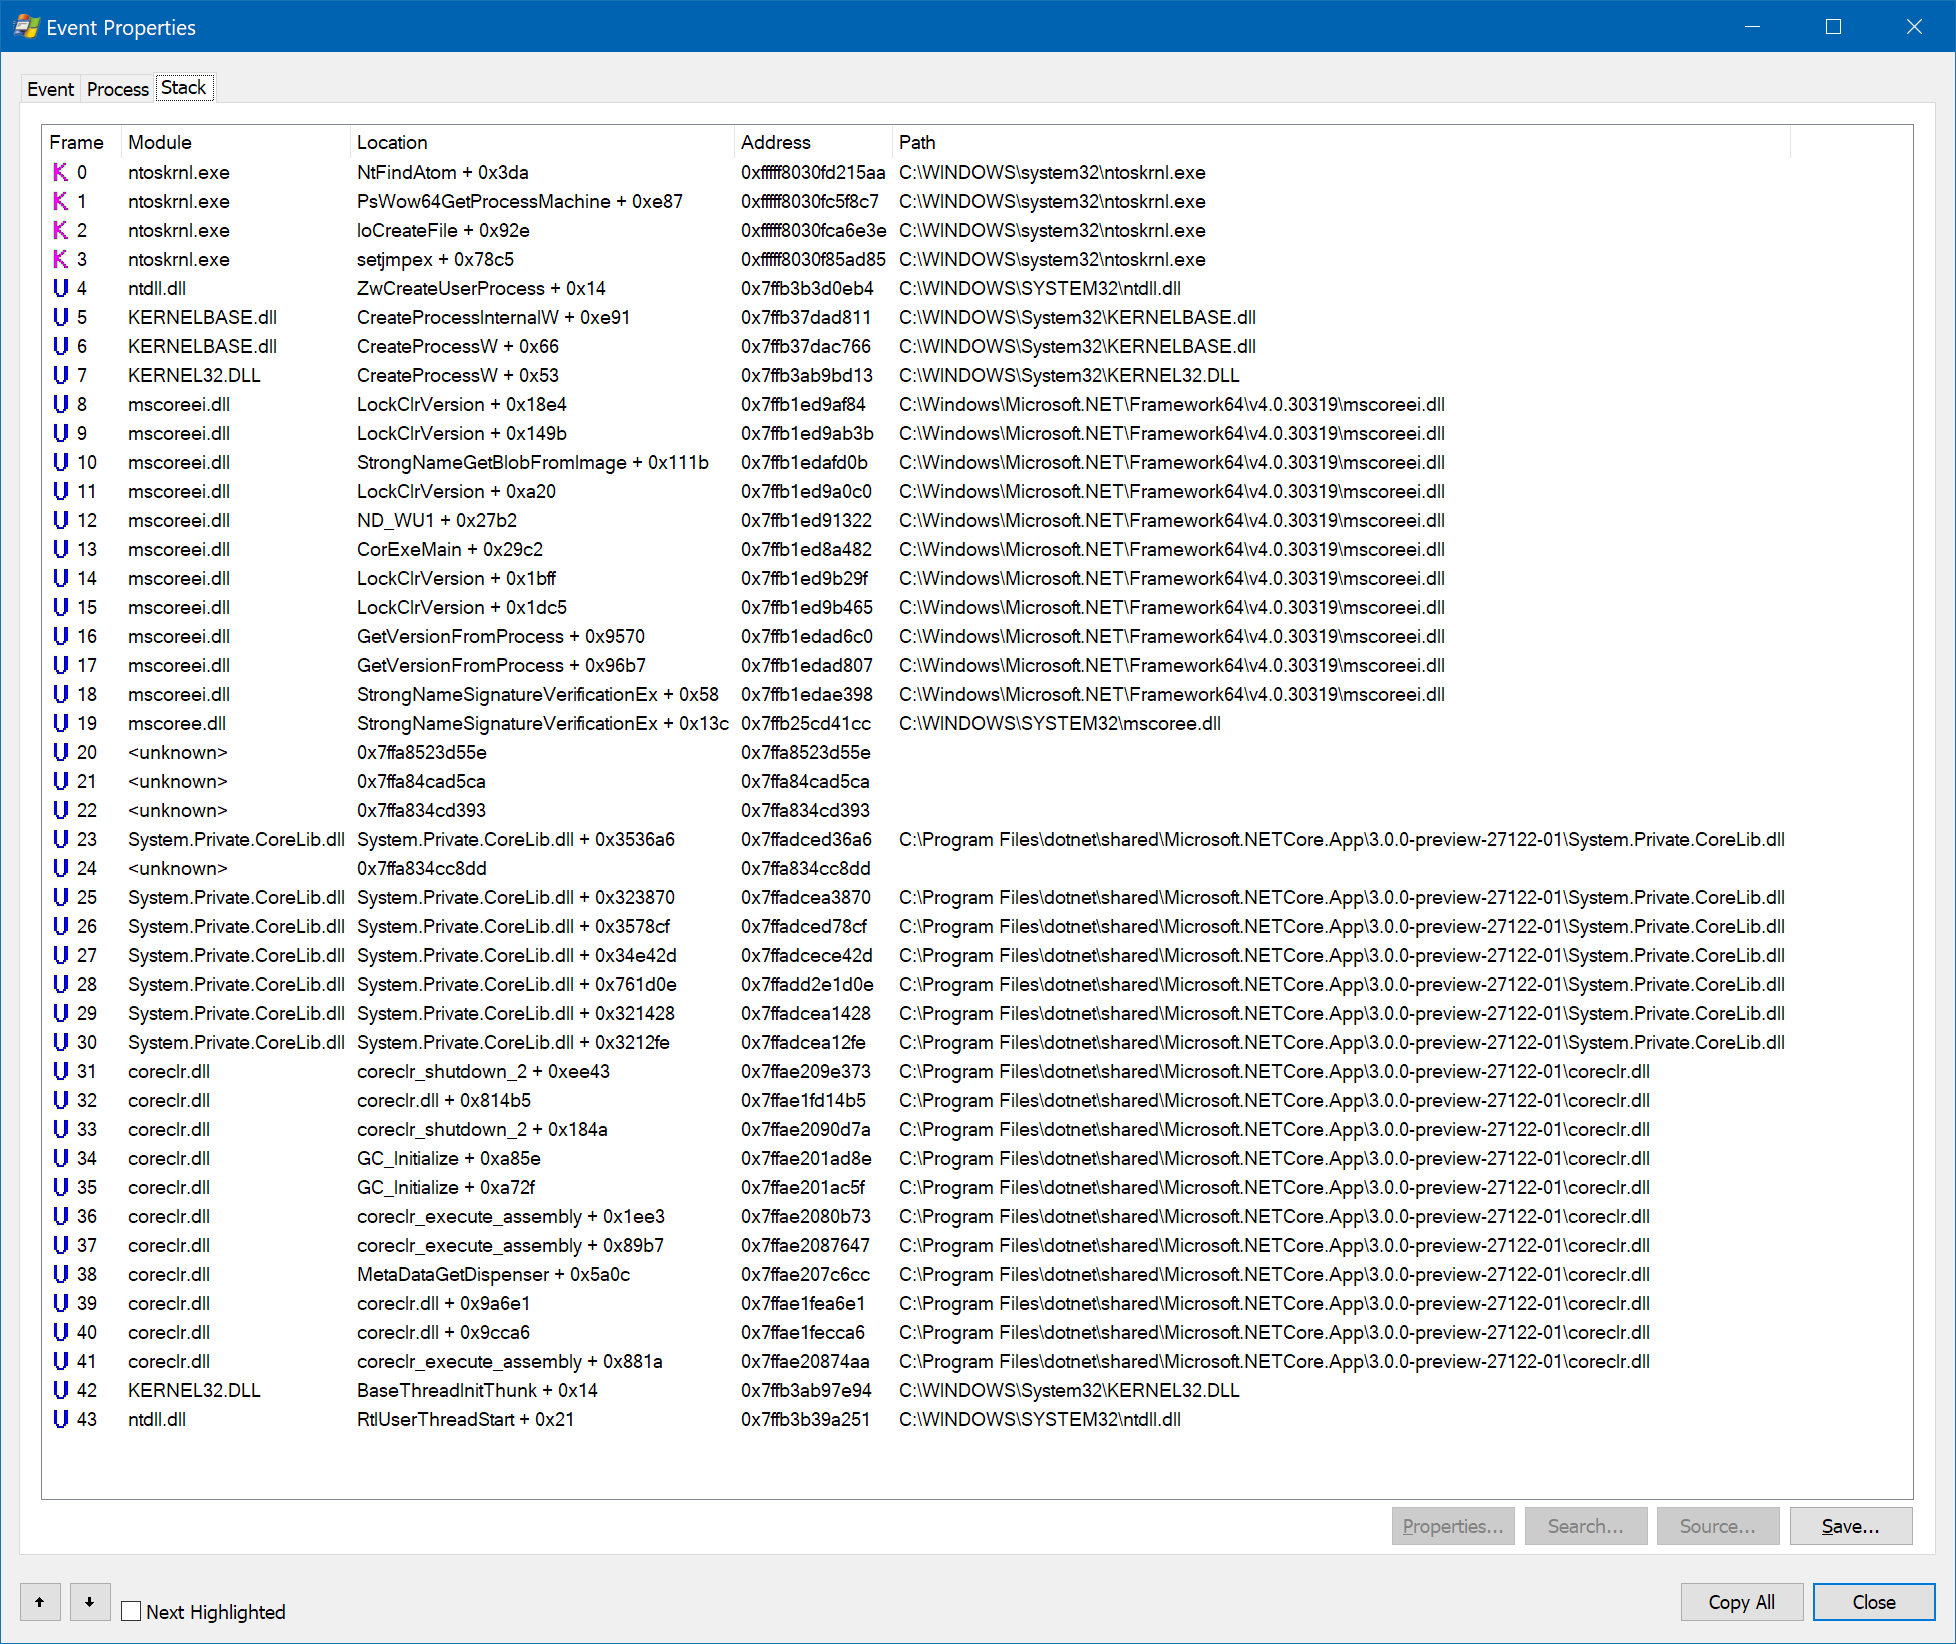Click the user-mode icon next to LockClrVersion frame 8
The height and width of the screenshot is (1644, 1956).
point(61,404)
